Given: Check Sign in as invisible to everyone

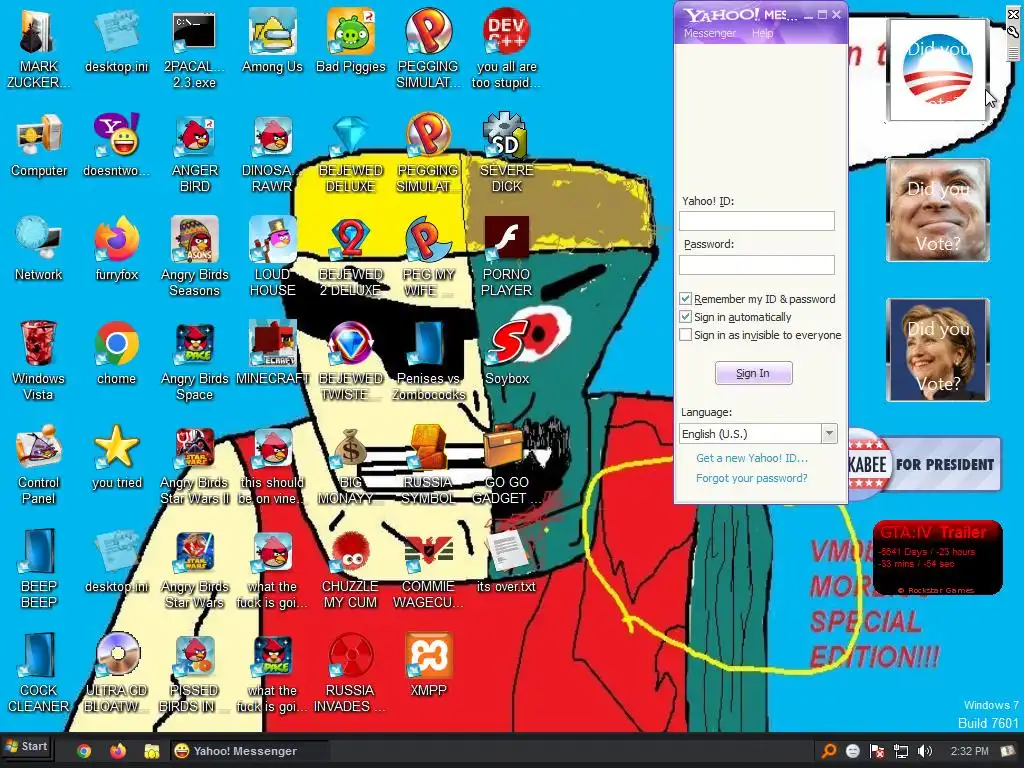Looking at the screenshot, I should pyautogui.click(x=685, y=335).
